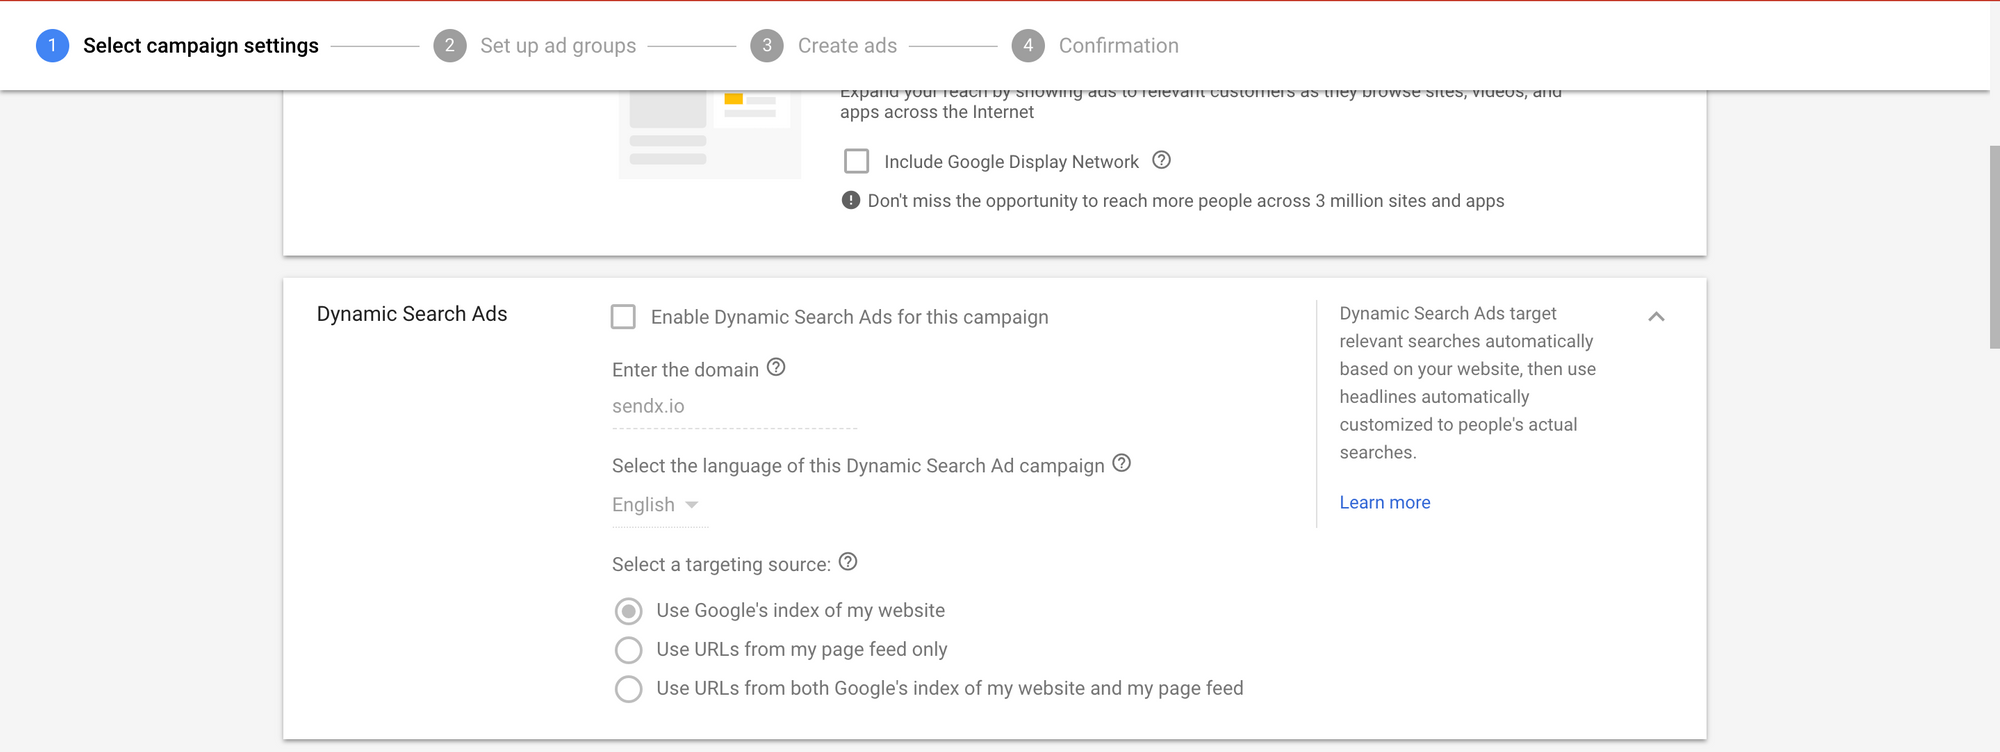
Task: Check Enable Dynamic Search Ads for this campaign
Action: [x=623, y=317]
